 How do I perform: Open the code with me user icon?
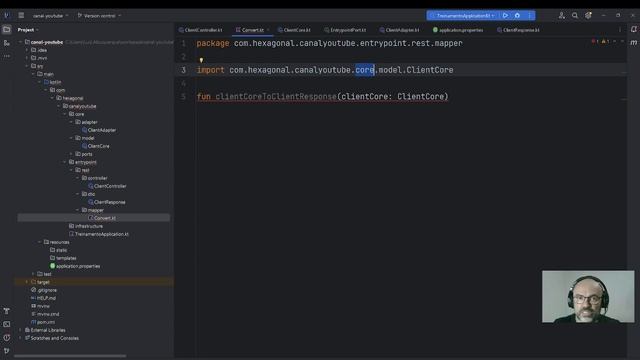[x=562, y=16]
